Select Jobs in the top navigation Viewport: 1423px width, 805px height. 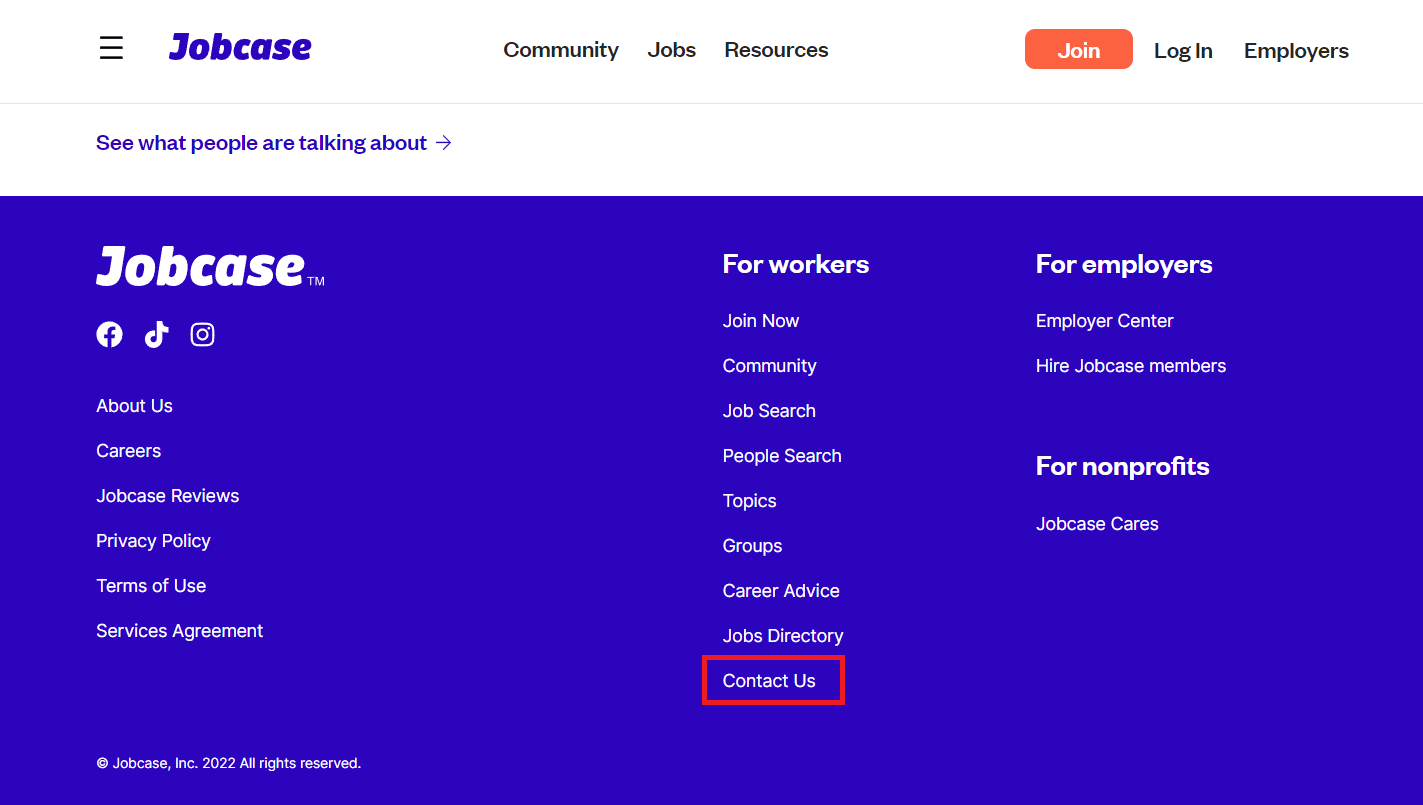(671, 49)
